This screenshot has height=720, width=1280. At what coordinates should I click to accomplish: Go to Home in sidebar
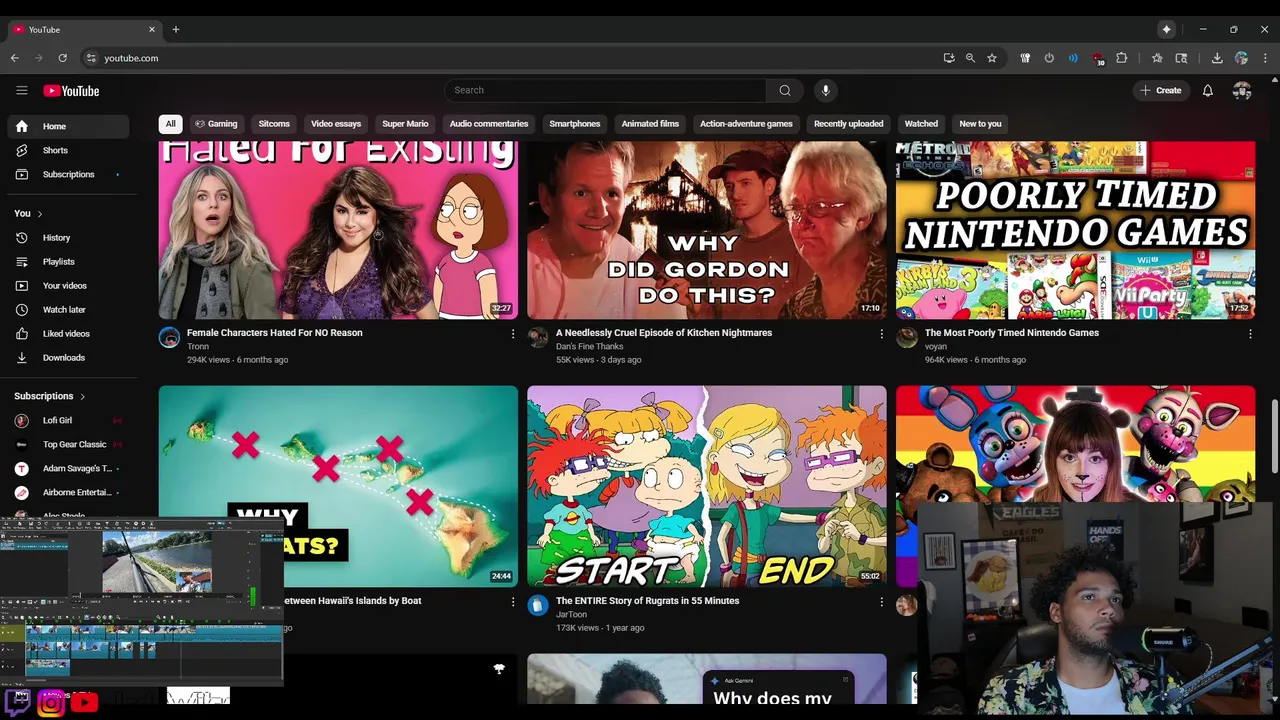(x=68, y=126)
